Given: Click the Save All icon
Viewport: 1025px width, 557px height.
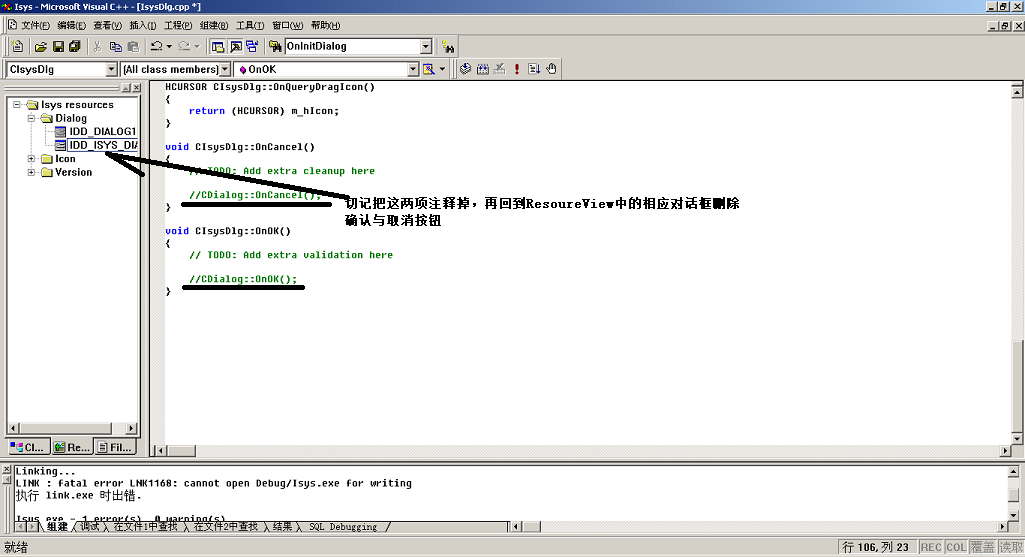Looking at the screenshot, I should tap(75, 46).
